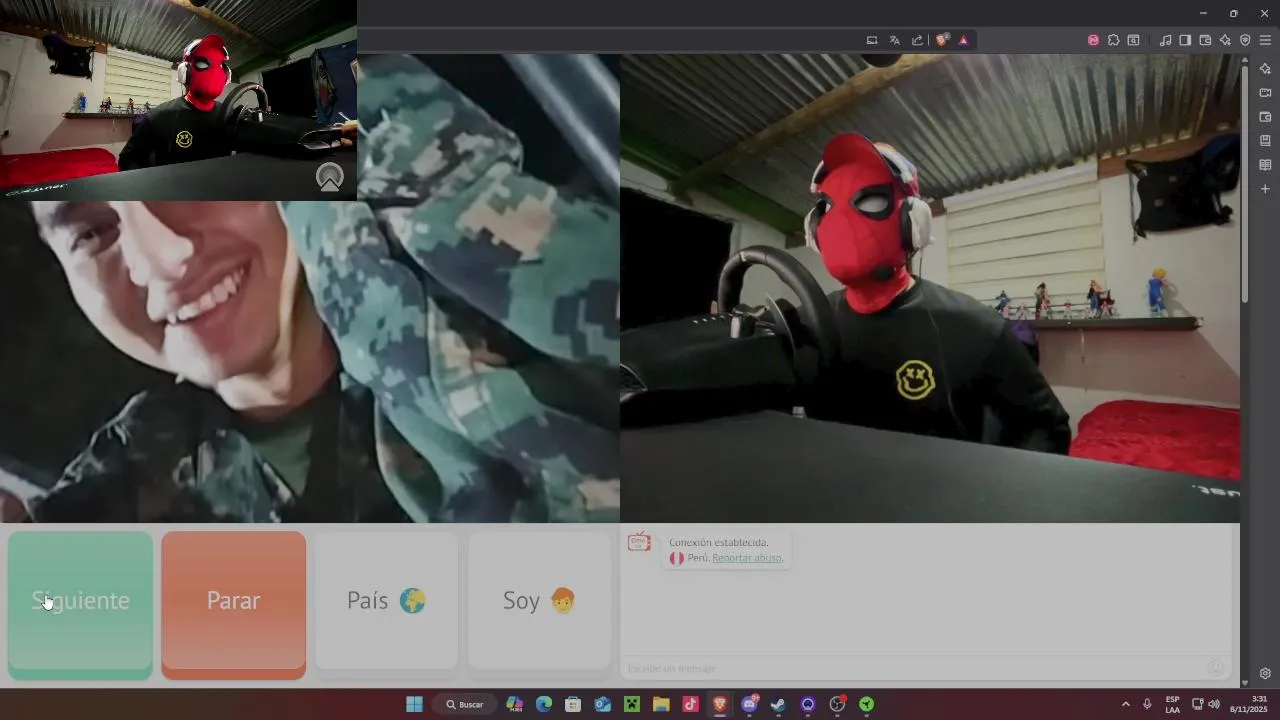This screenshot has width=1280, height=720.
Task: Click the scroll-up overlay icon on webcam
Action: 329,178
